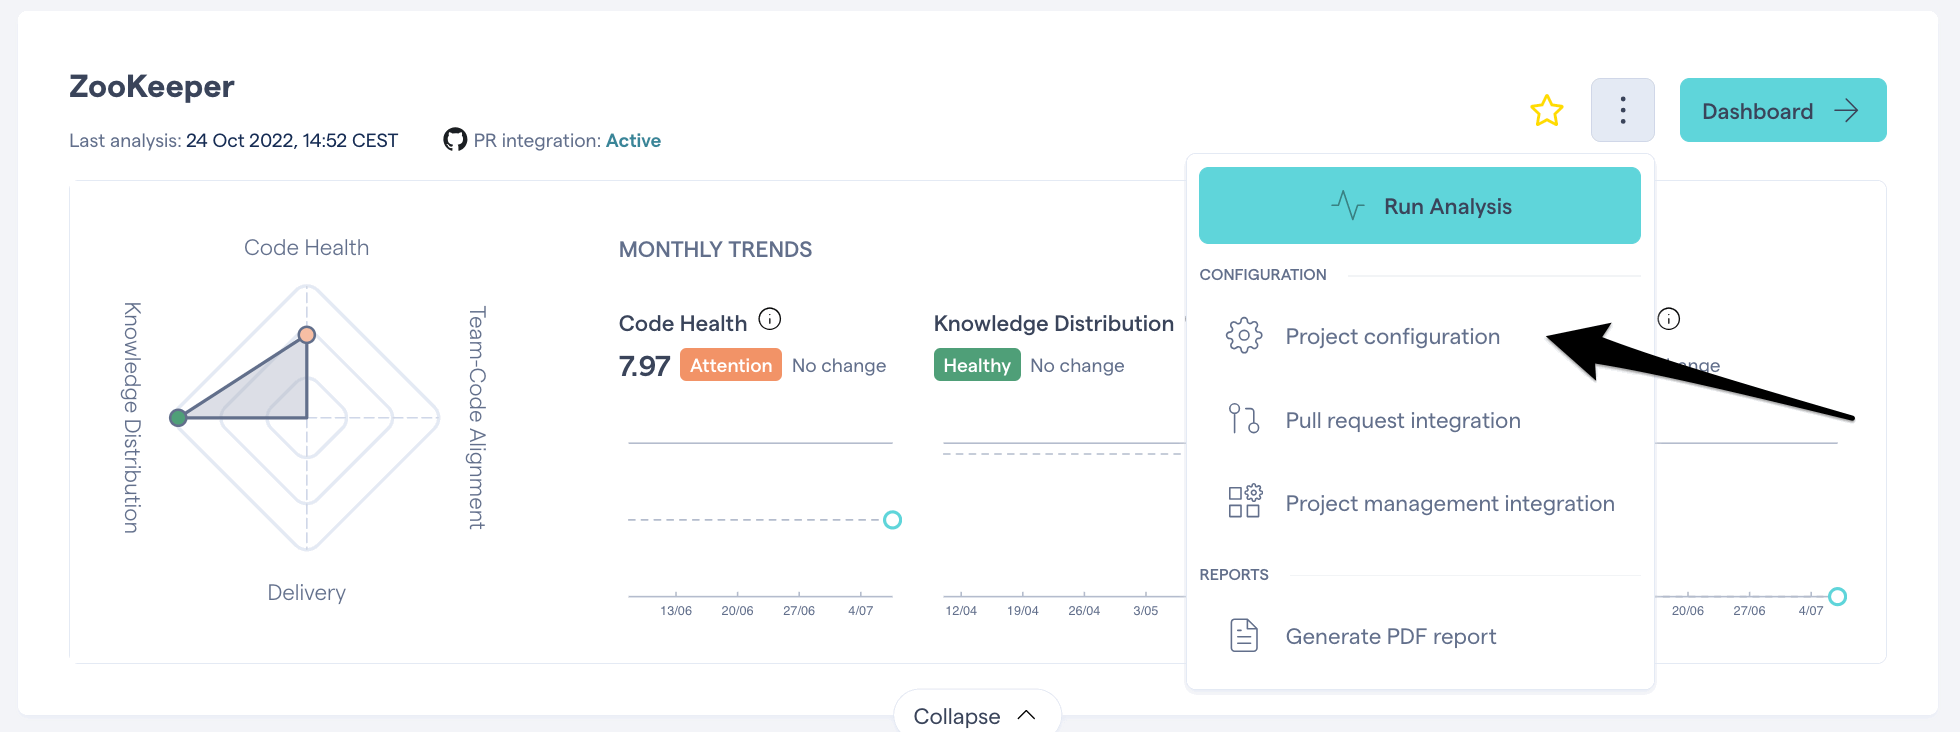Click the orange Code Health radar point
The image size is (1960, 732).
pos(307,334)
